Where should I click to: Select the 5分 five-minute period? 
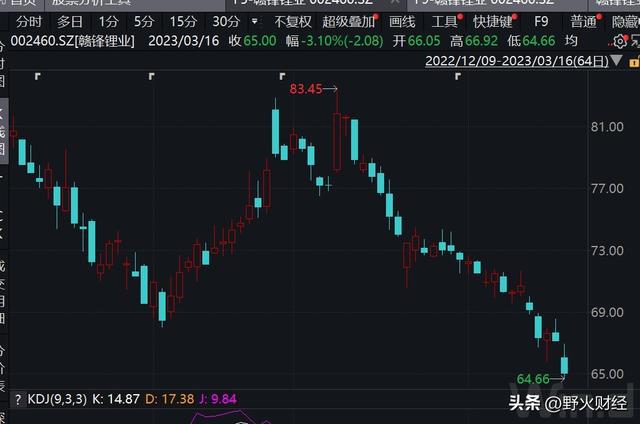[144, 21]
